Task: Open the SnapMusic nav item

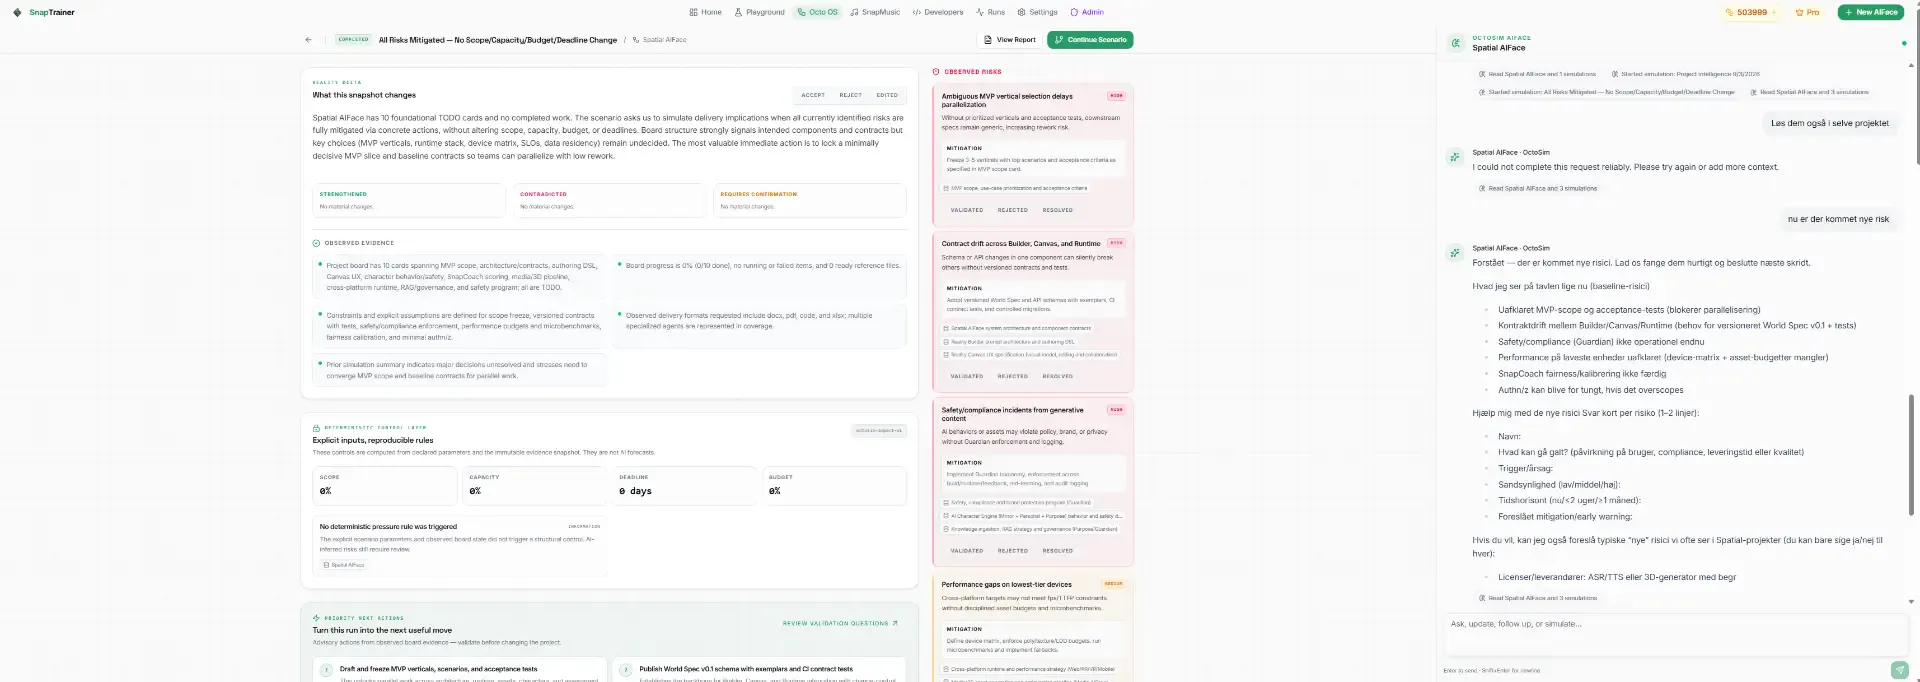Action: pos(875,12)
